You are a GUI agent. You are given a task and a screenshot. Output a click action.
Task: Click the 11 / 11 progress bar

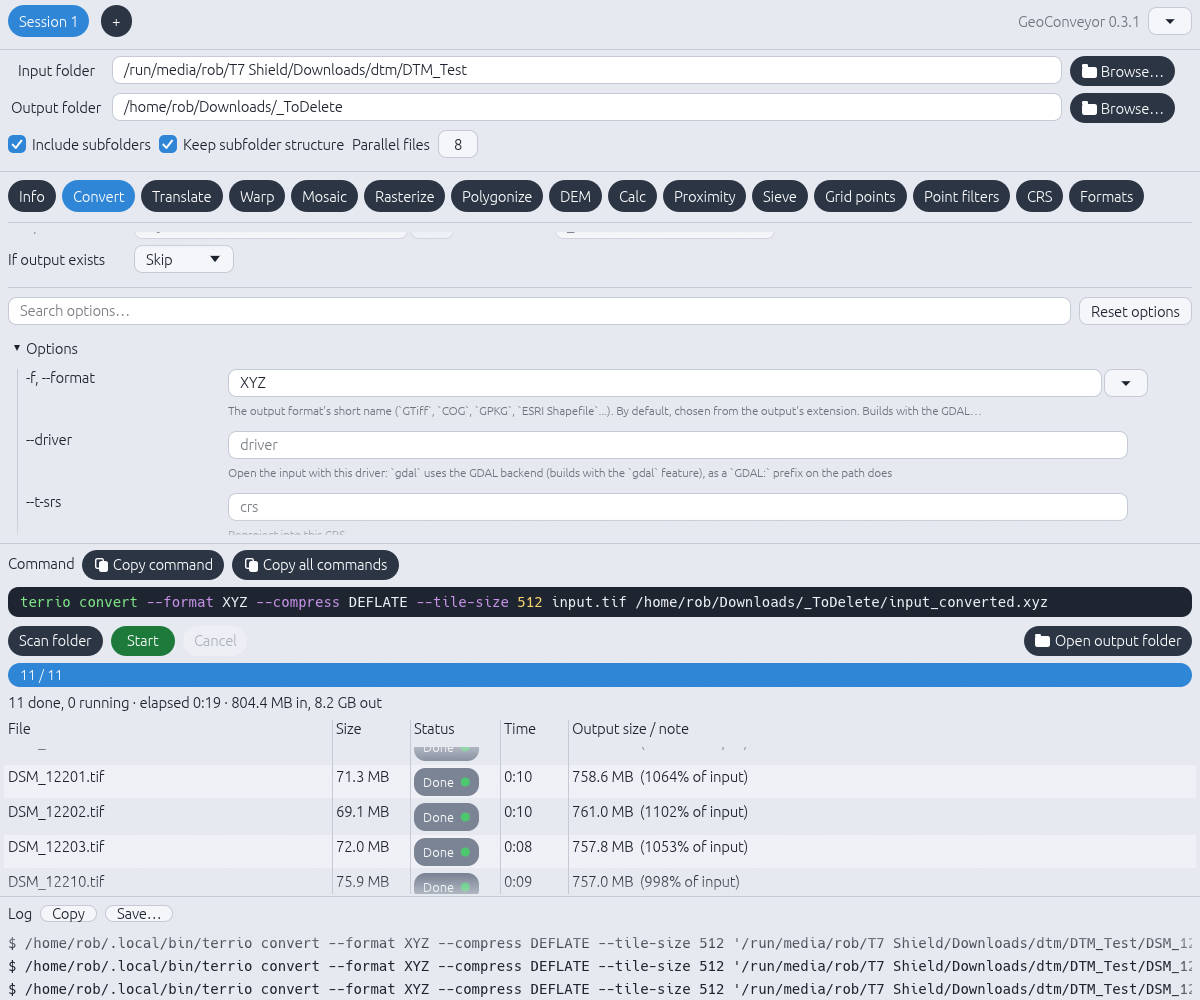coord(600,675)
